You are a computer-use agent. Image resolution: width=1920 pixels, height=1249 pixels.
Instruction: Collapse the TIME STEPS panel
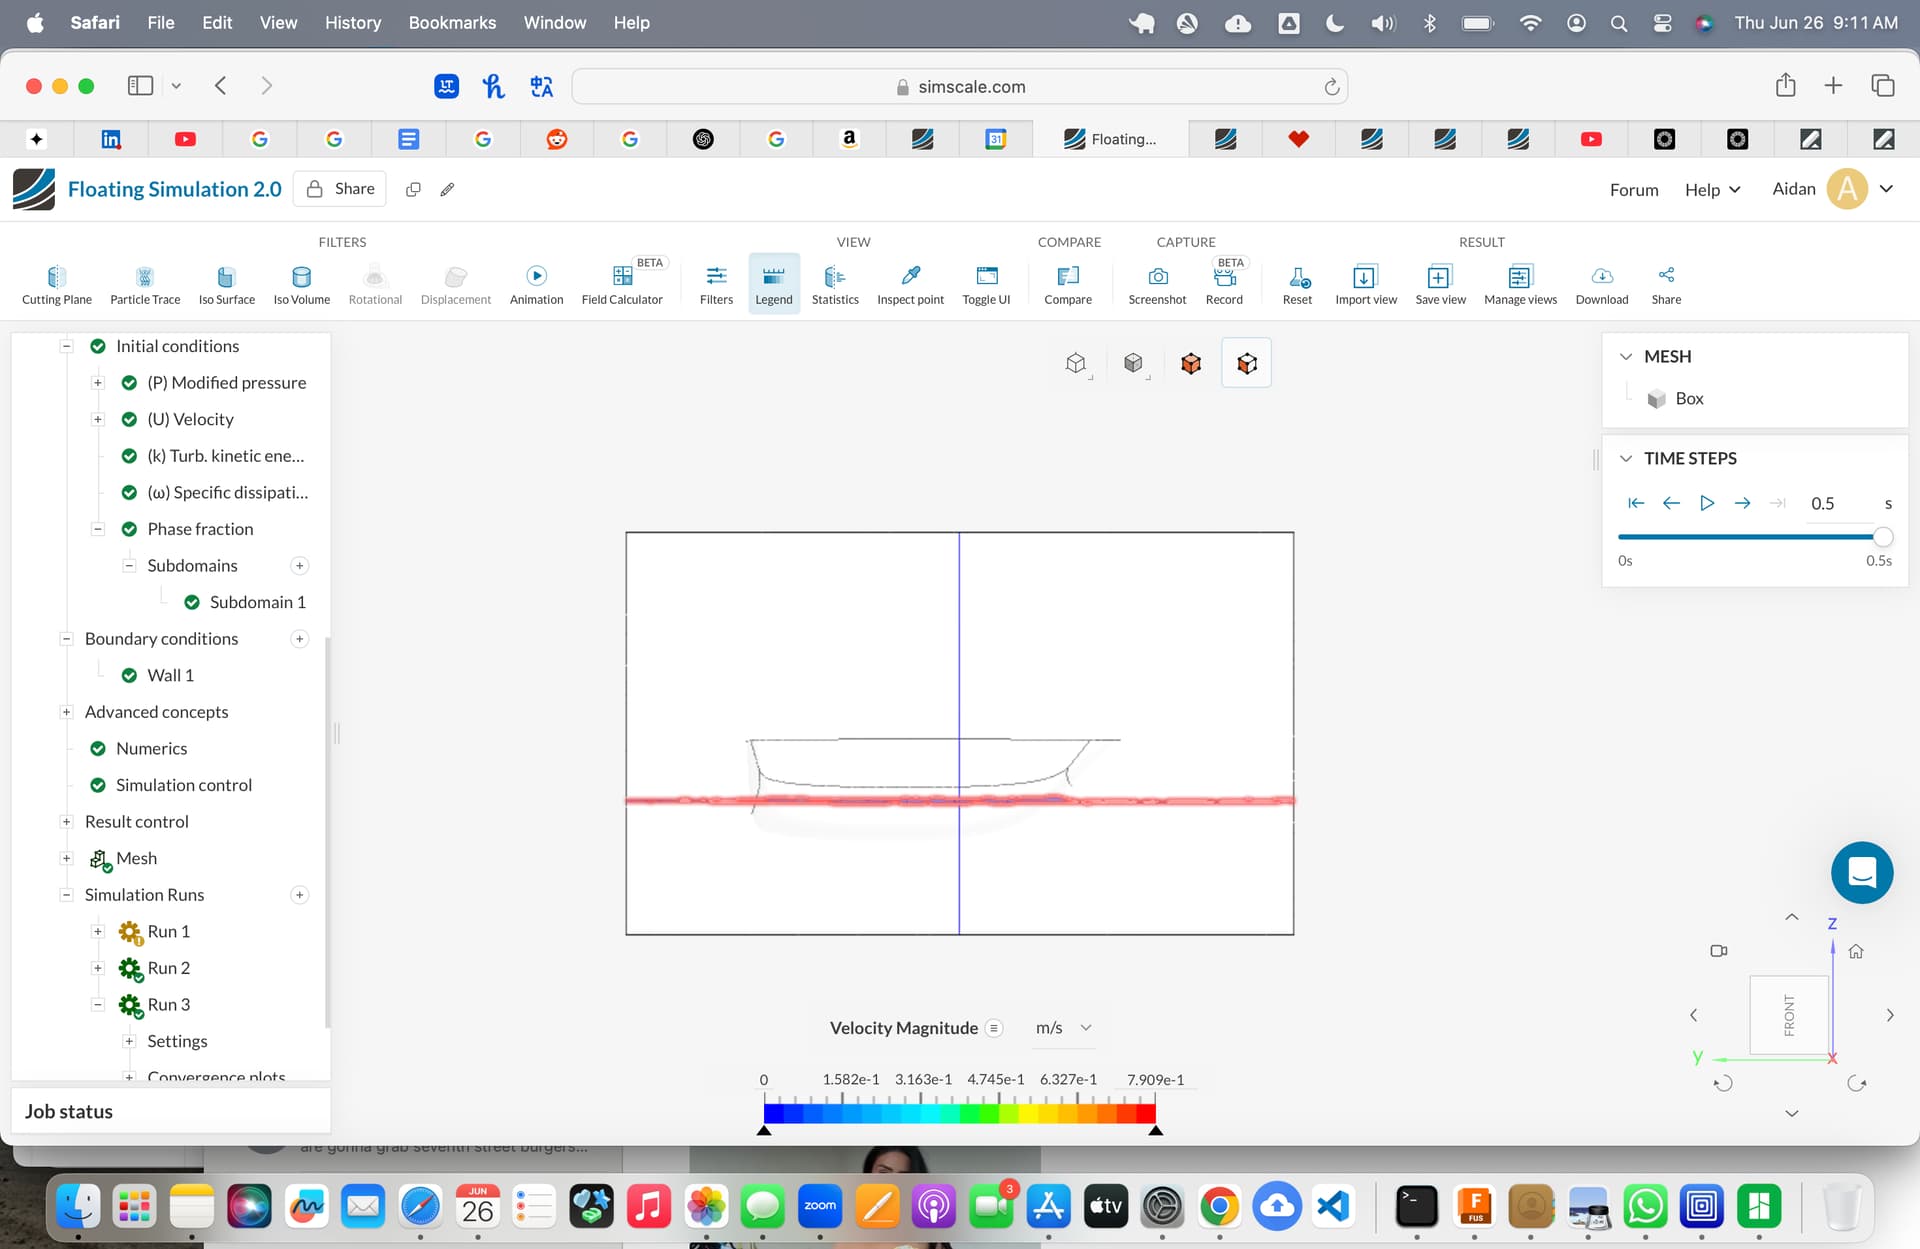coord(1626,458)
